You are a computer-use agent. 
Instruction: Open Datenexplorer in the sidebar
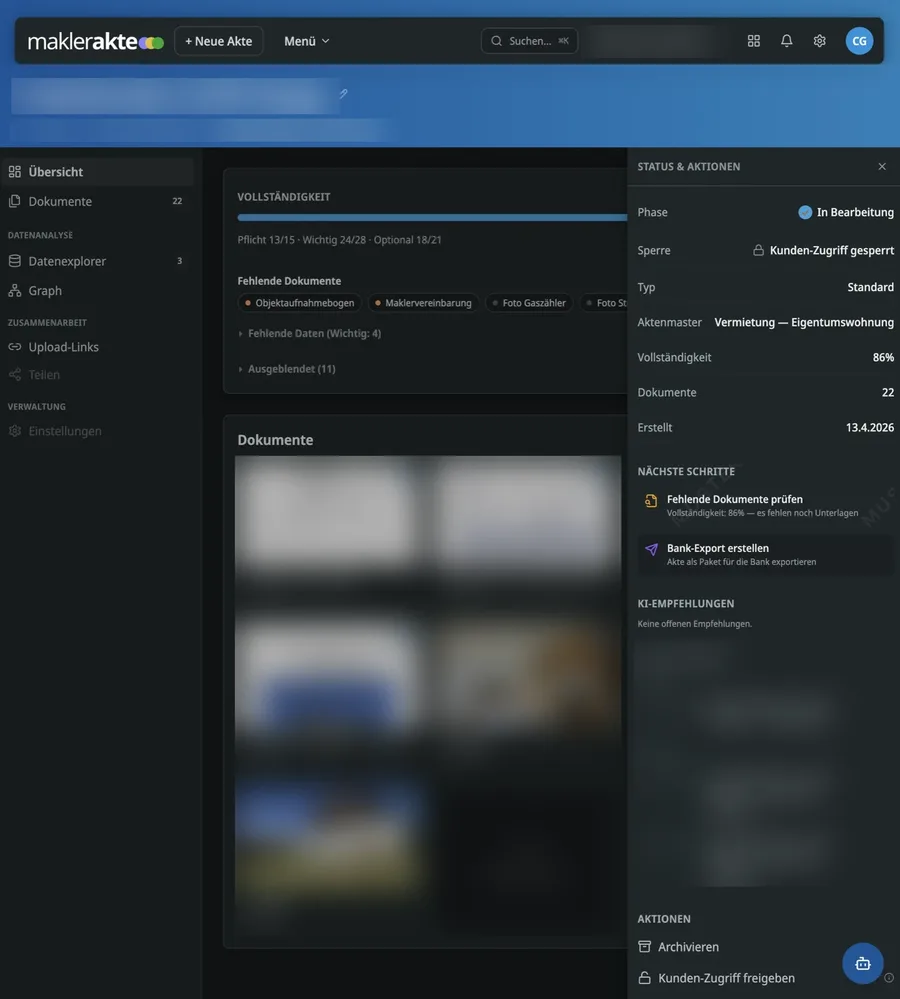[x=97, y=261]
